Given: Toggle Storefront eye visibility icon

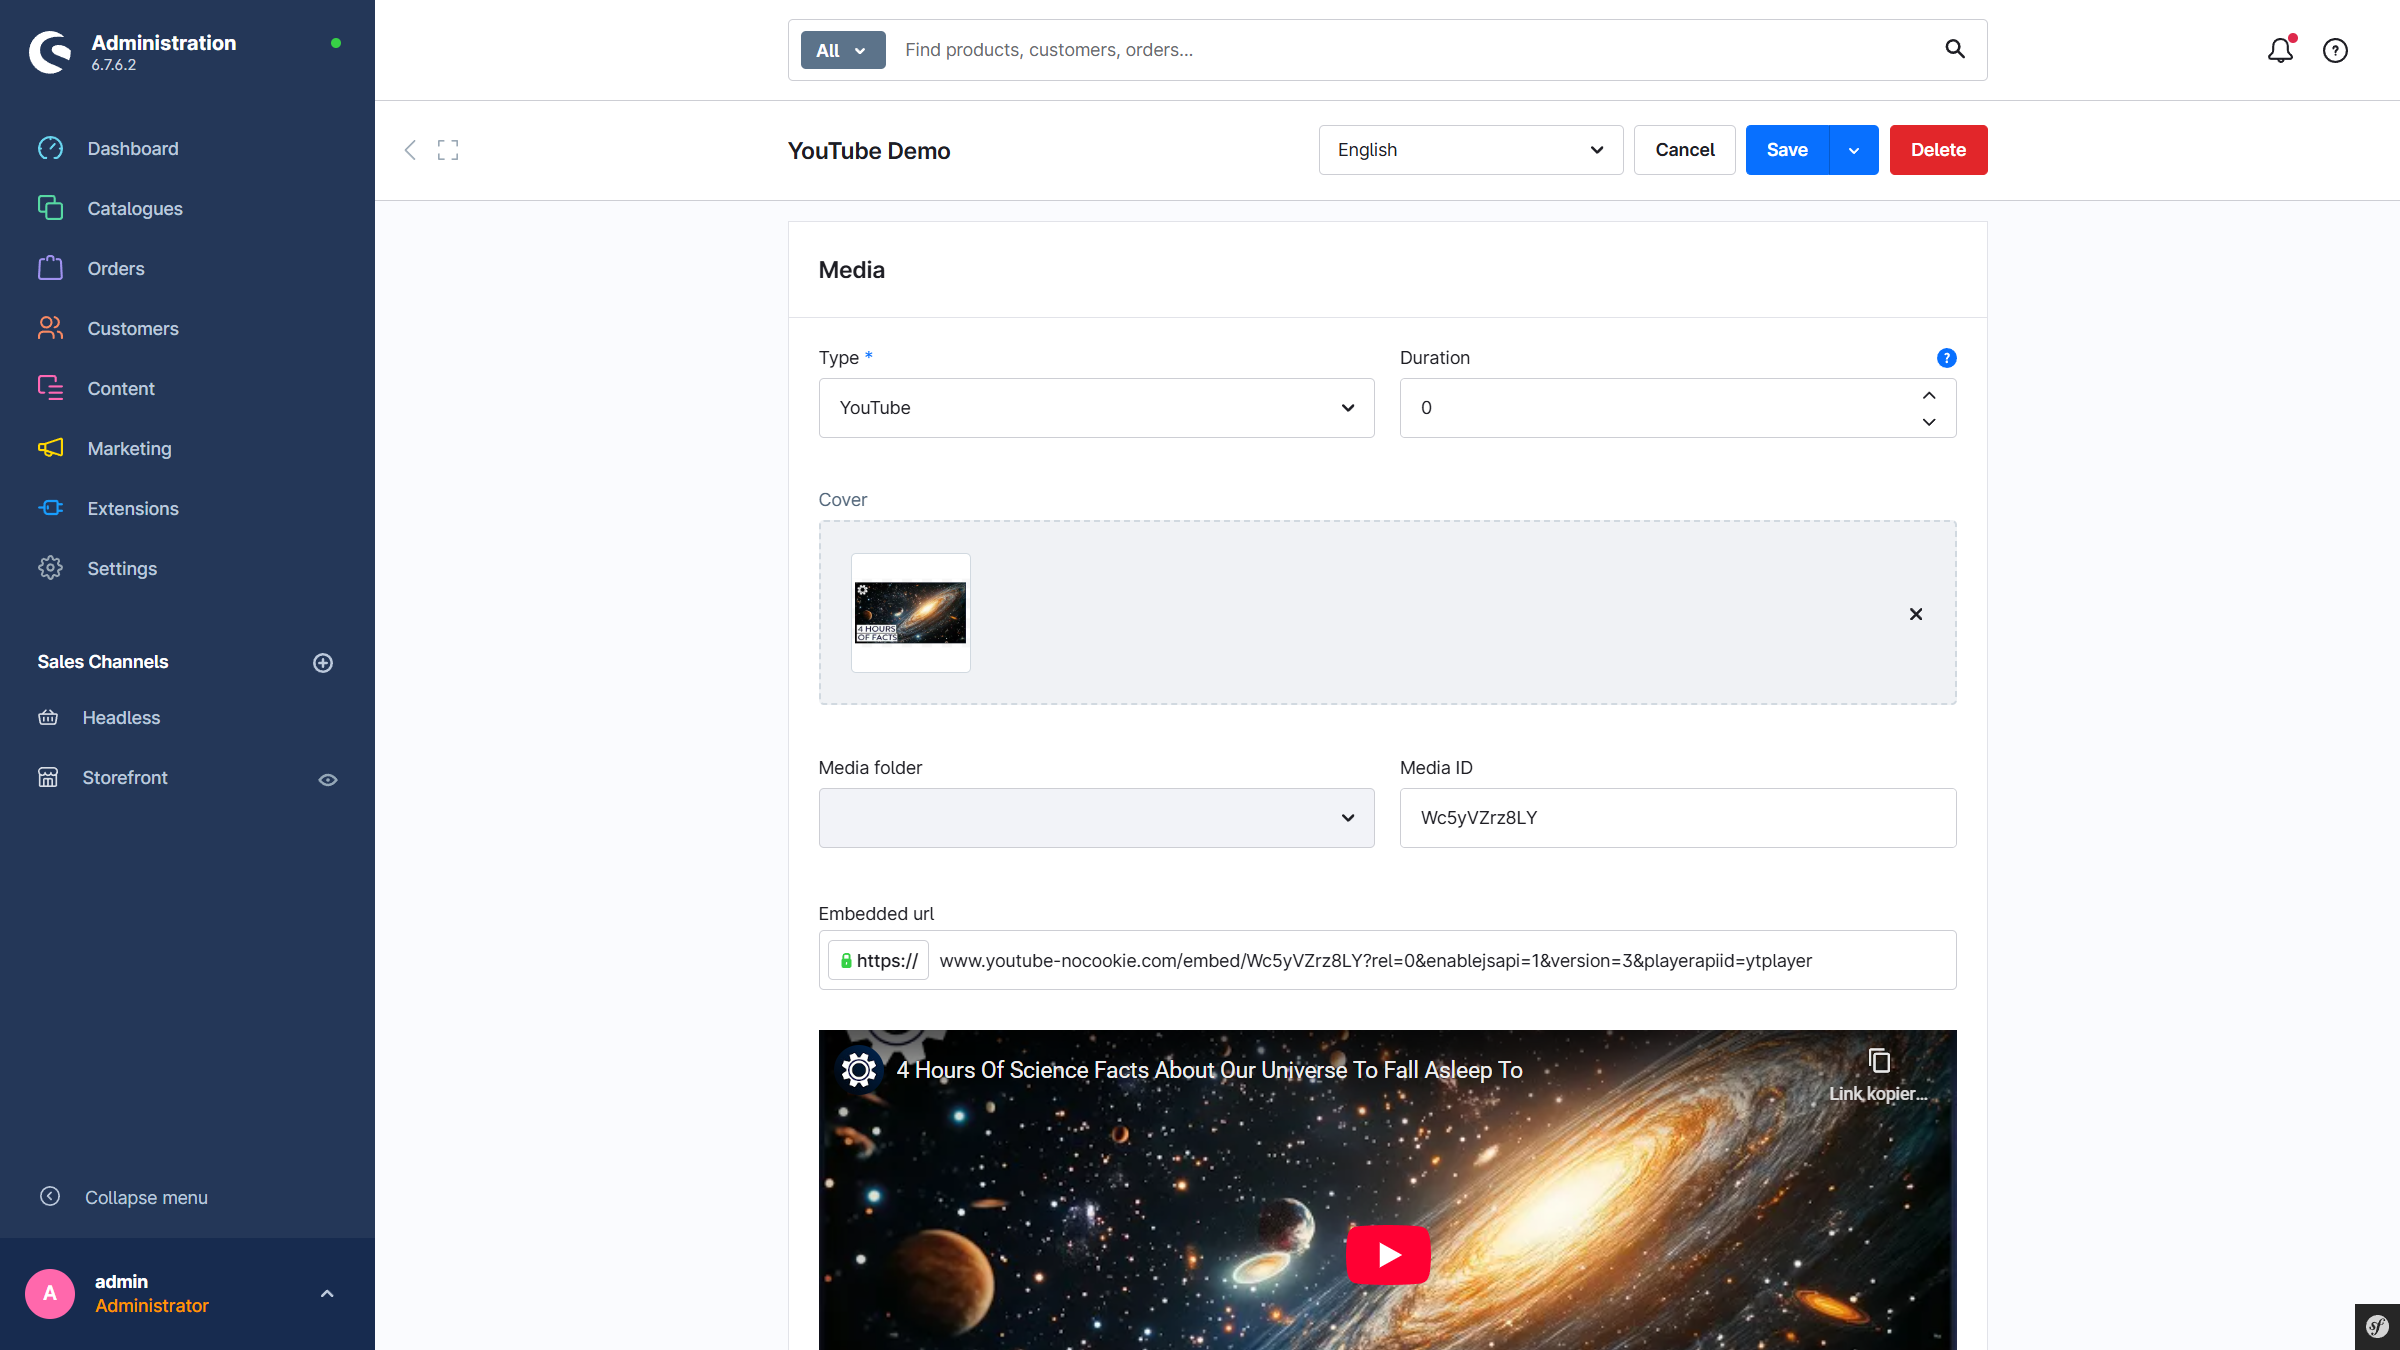Looking at the screenshot, I should click(327, 780).
